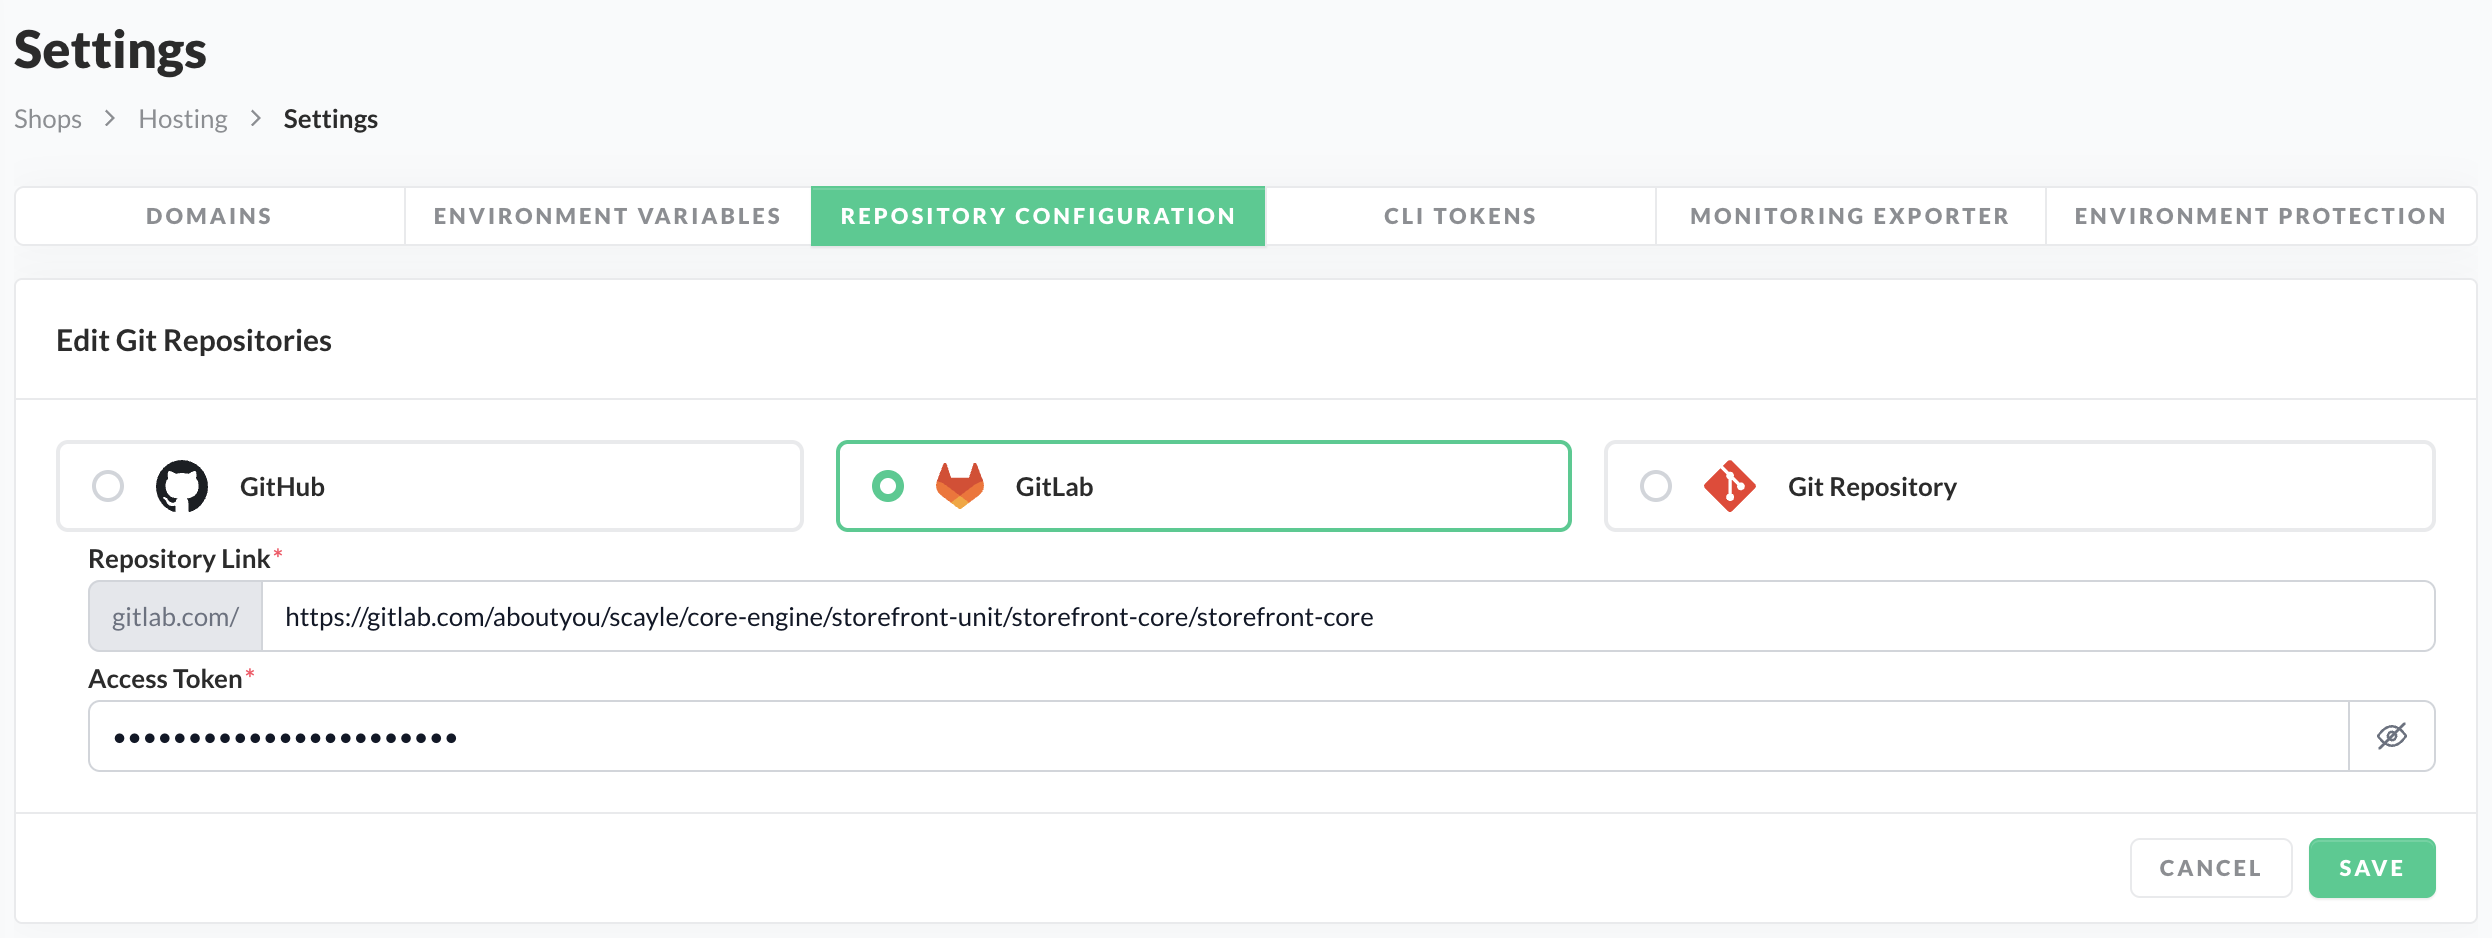The image size is (2492, 938).
Task: Open the Repository Configuration tab
Action: click(x=1038, y=216)
